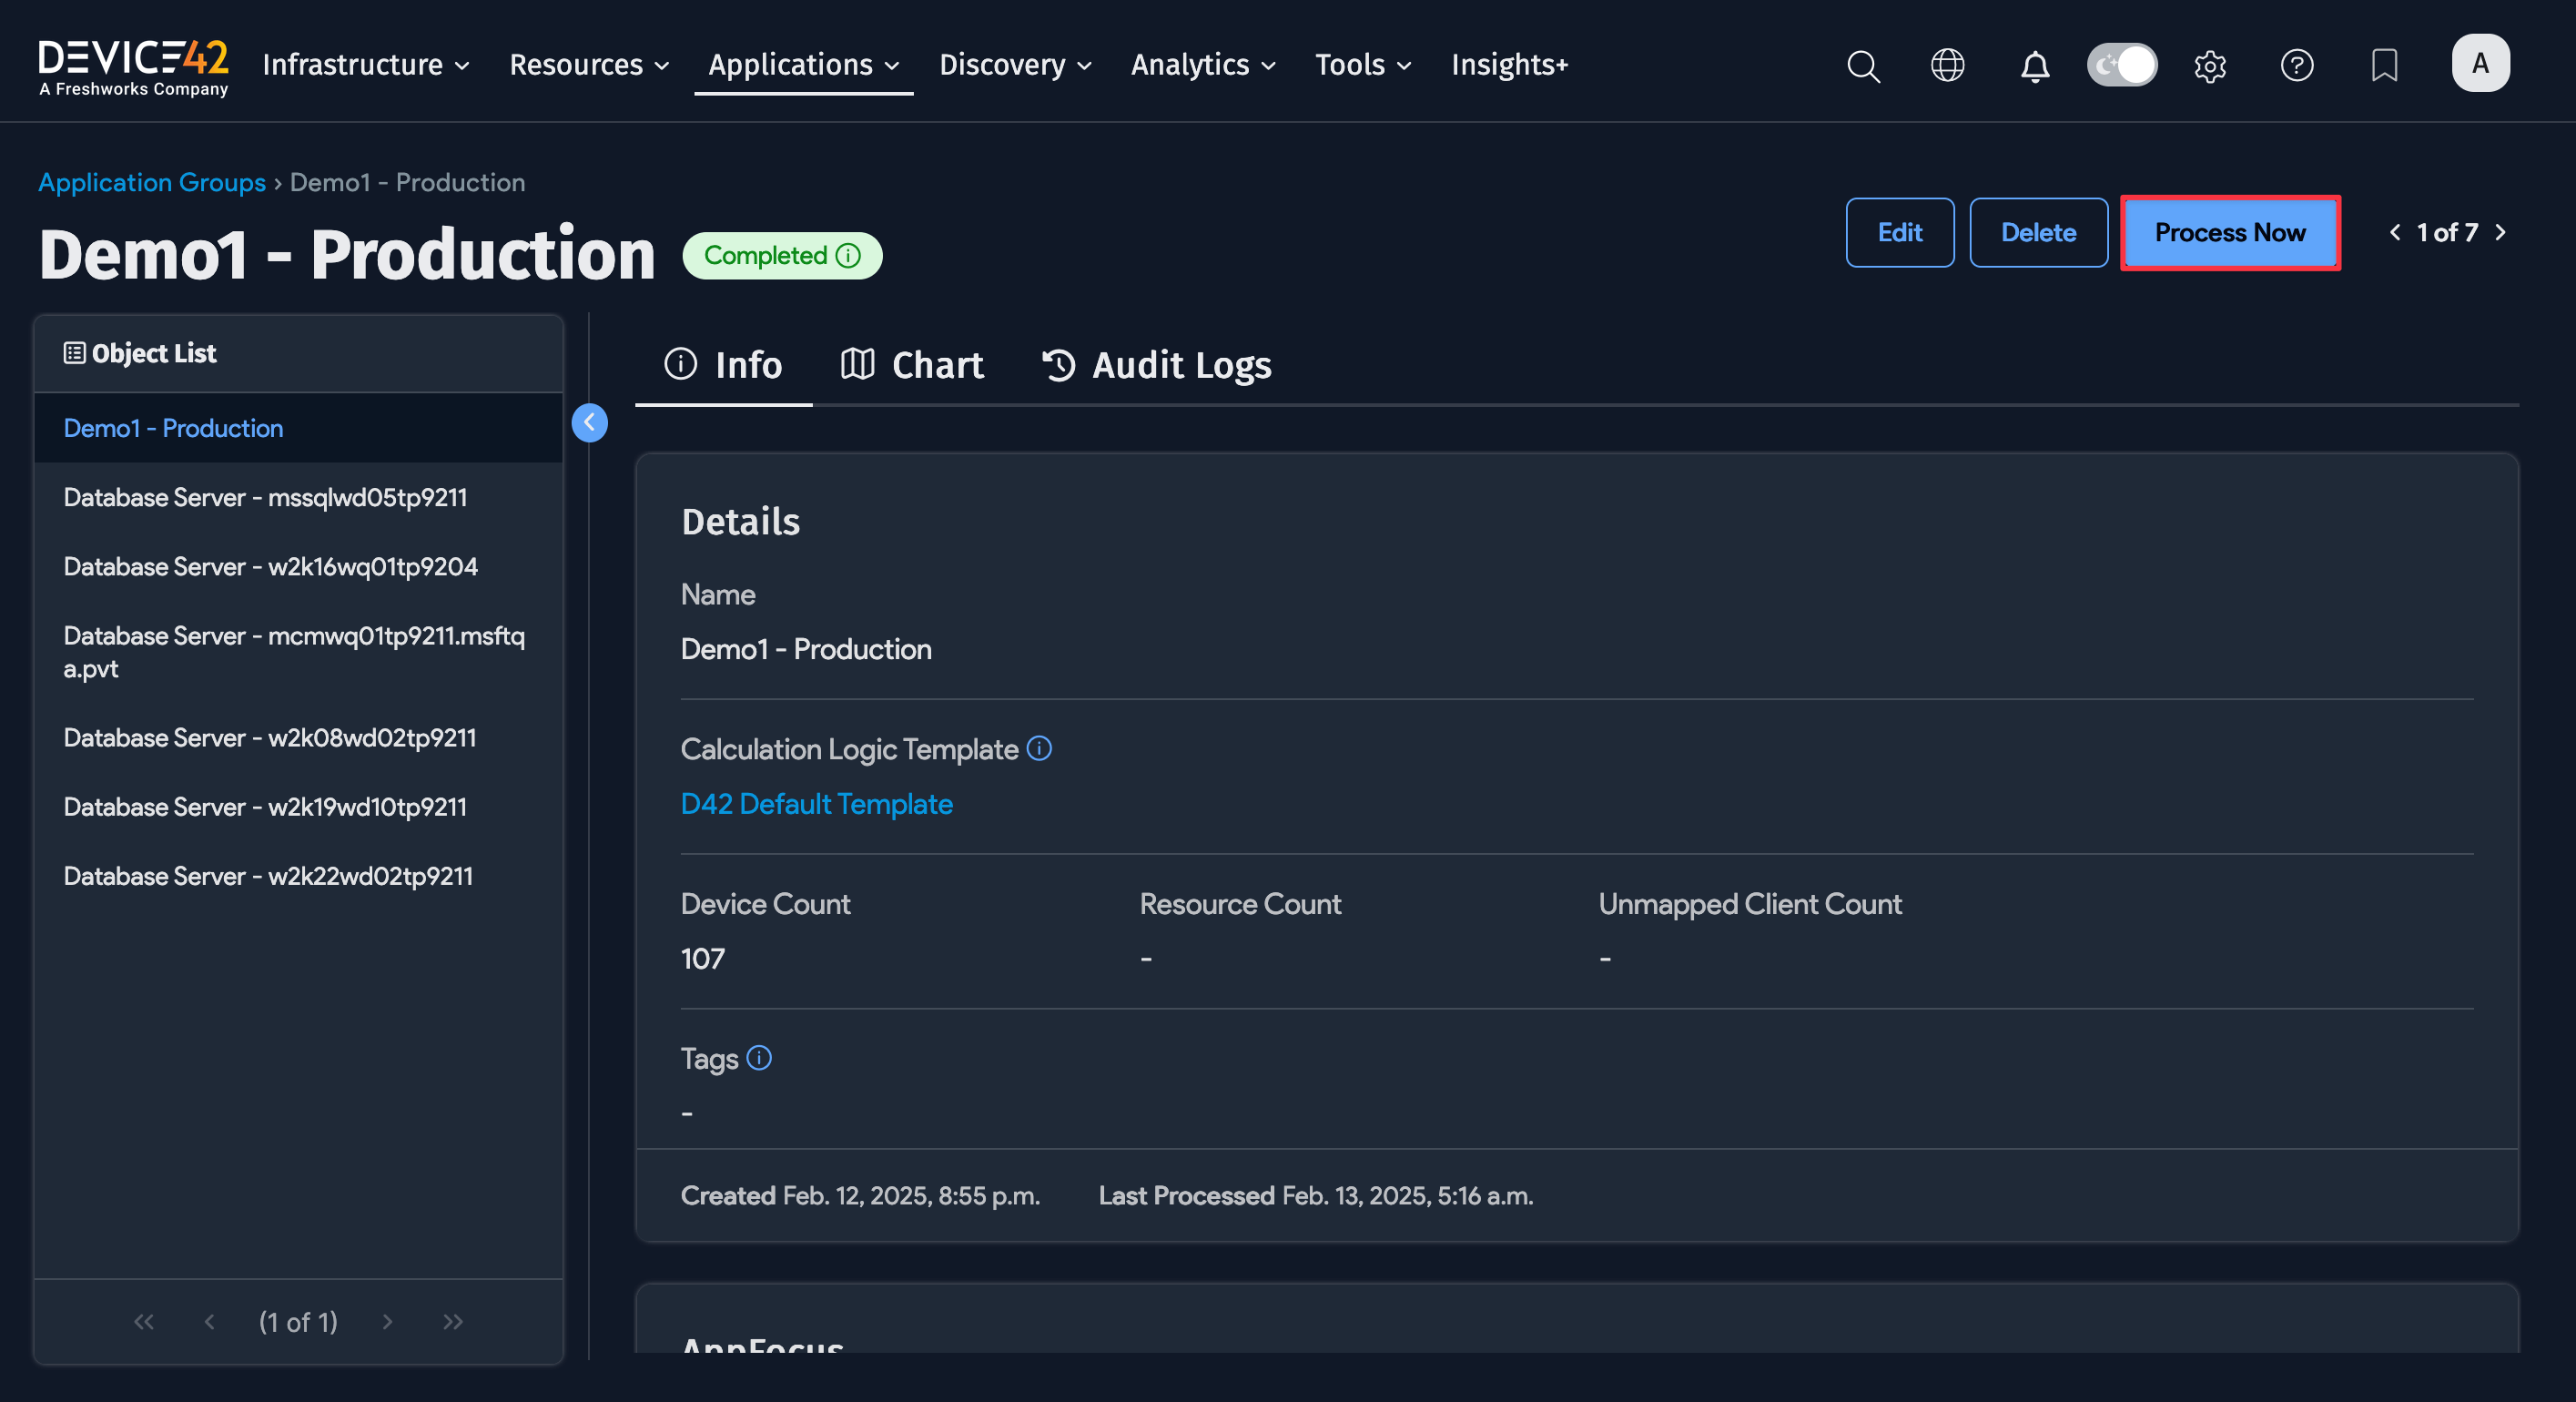Toggle dark mode switch
Screen dimensions: 2576x1402
coord(2121,66)
